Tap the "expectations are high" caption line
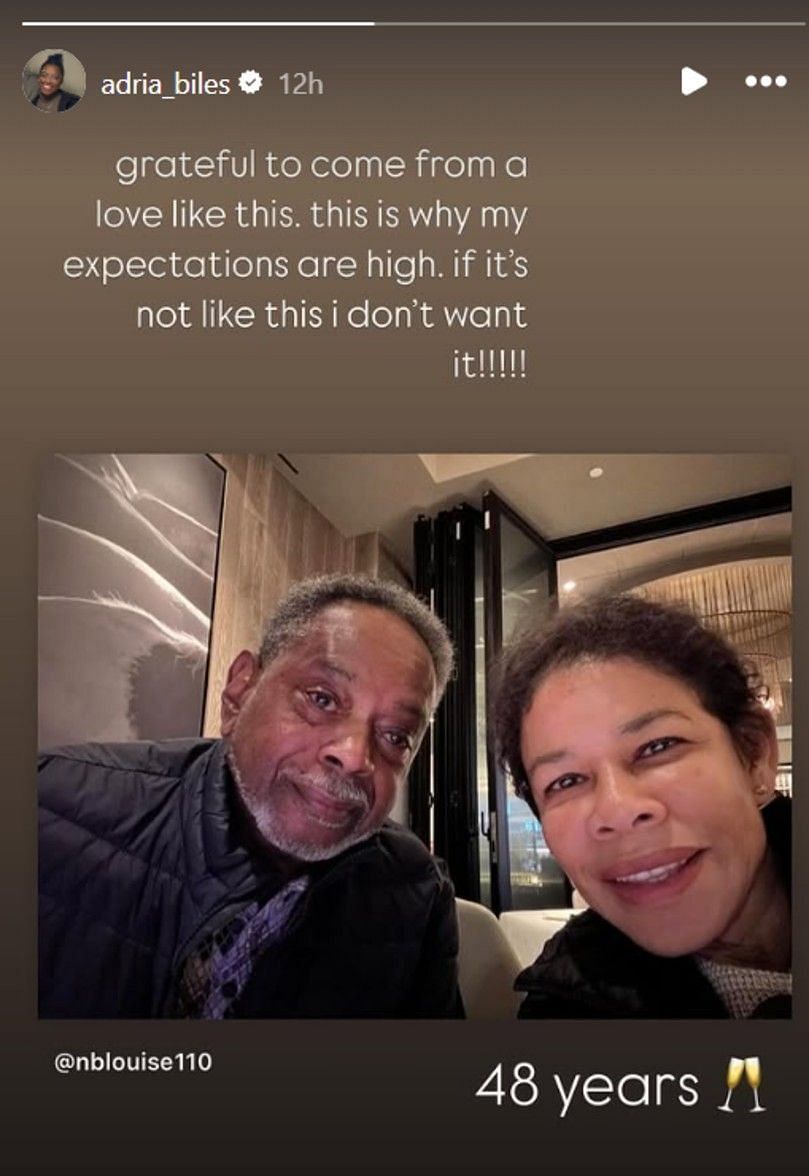The width and height of the screenshot is (809, 1176). pyautogui.click(x=295, y=265)
